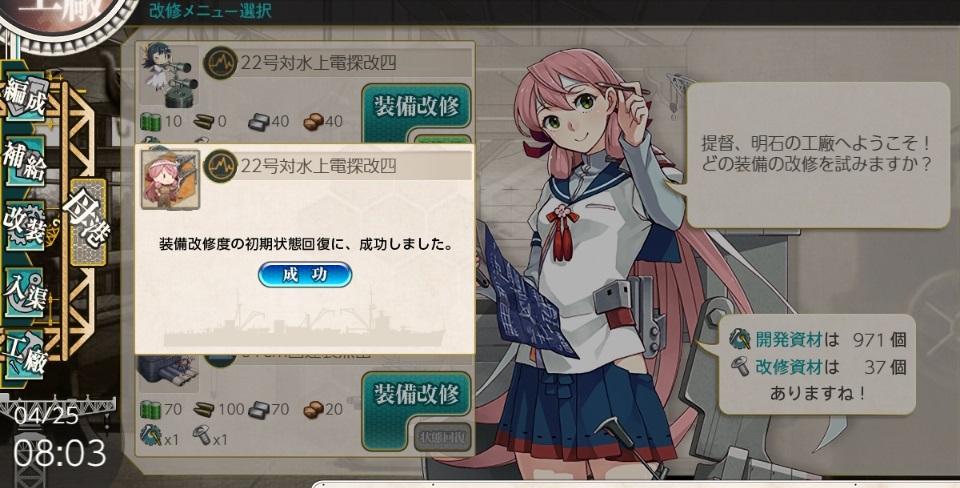Click the 改修メニュー選択 header title
Image resolution: width=960 pixels, height=488 pixels.
211,11
